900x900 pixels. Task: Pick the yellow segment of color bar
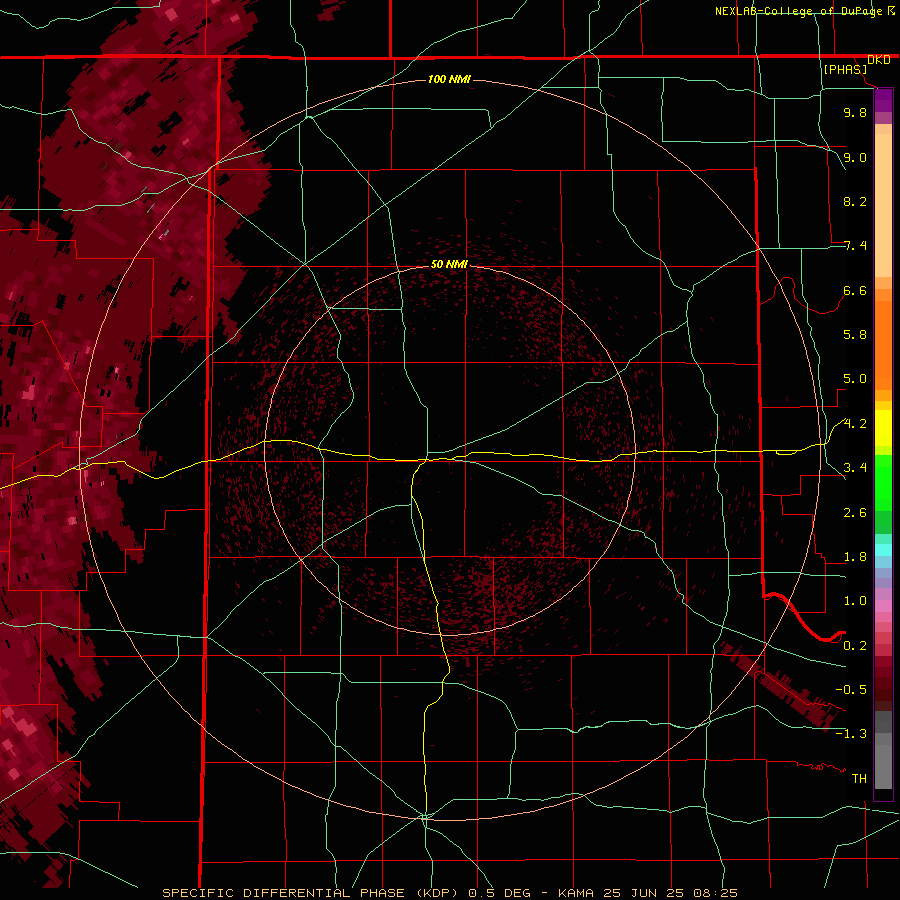point(883,428)
